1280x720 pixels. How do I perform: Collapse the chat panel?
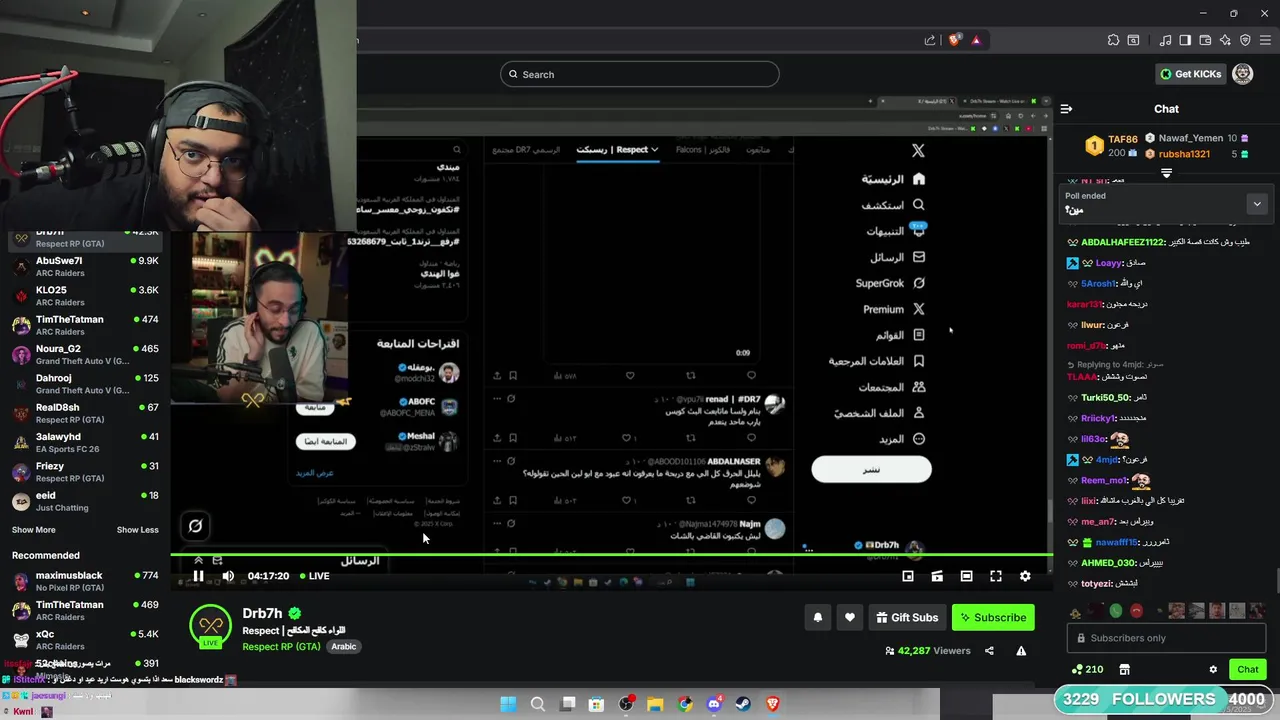(x=1066, y=109)
